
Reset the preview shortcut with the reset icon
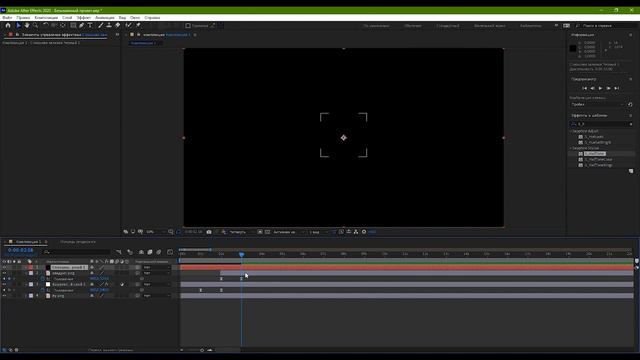point(630,104)
